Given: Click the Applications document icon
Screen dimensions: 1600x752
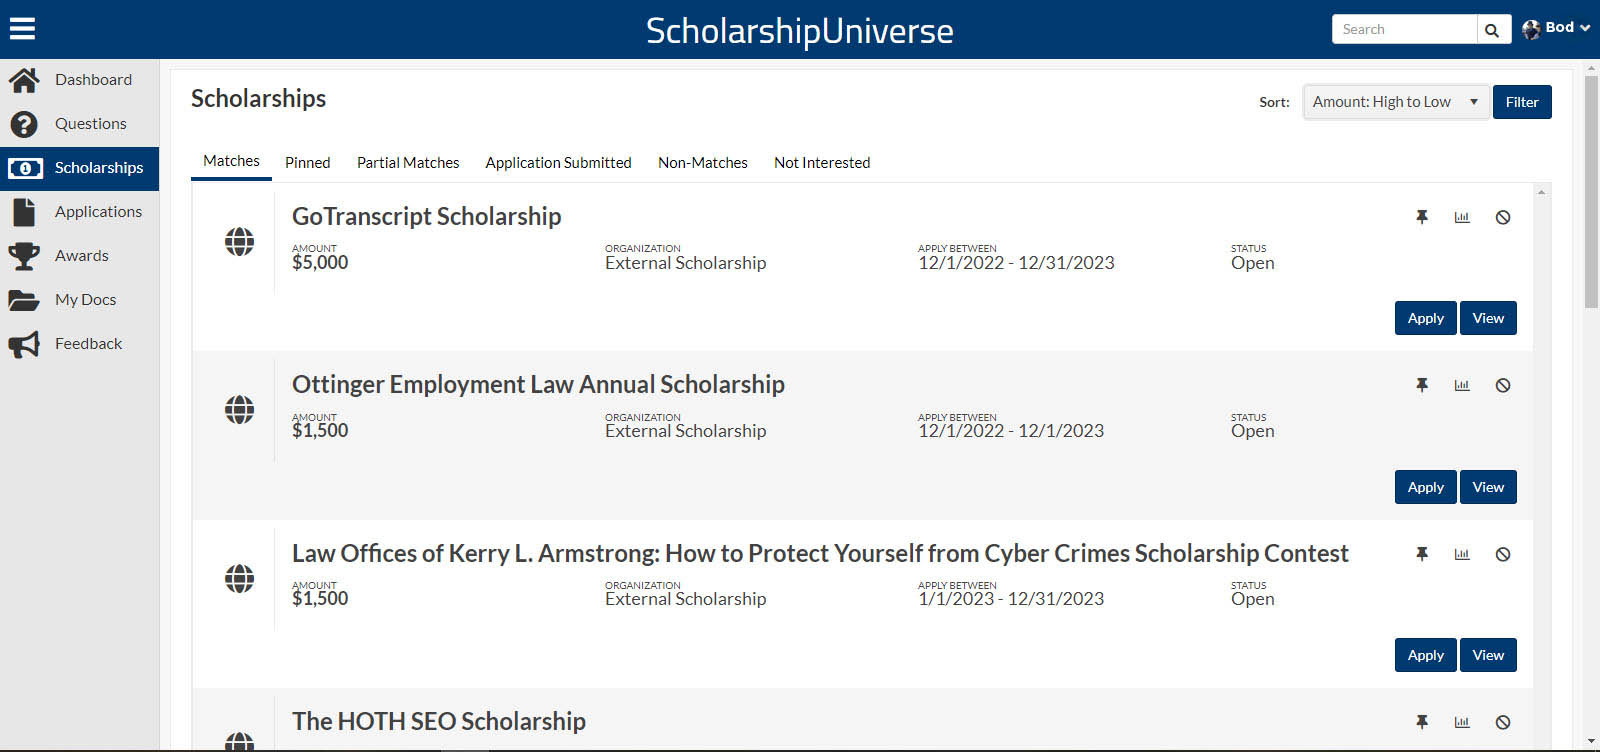Looking at the screenshot, I should [x=24, y=212].
